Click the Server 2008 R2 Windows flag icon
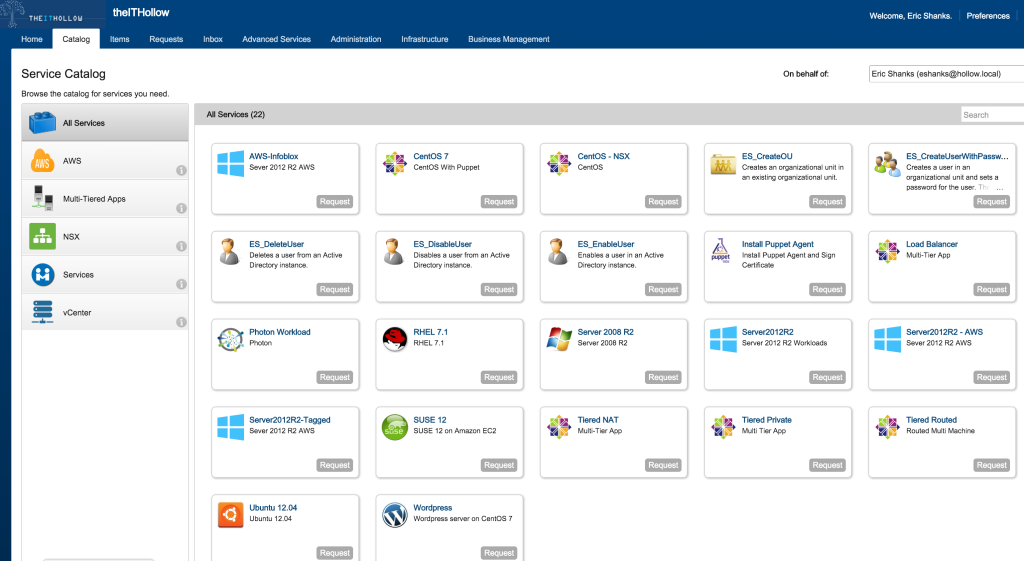 click(559, 339)
